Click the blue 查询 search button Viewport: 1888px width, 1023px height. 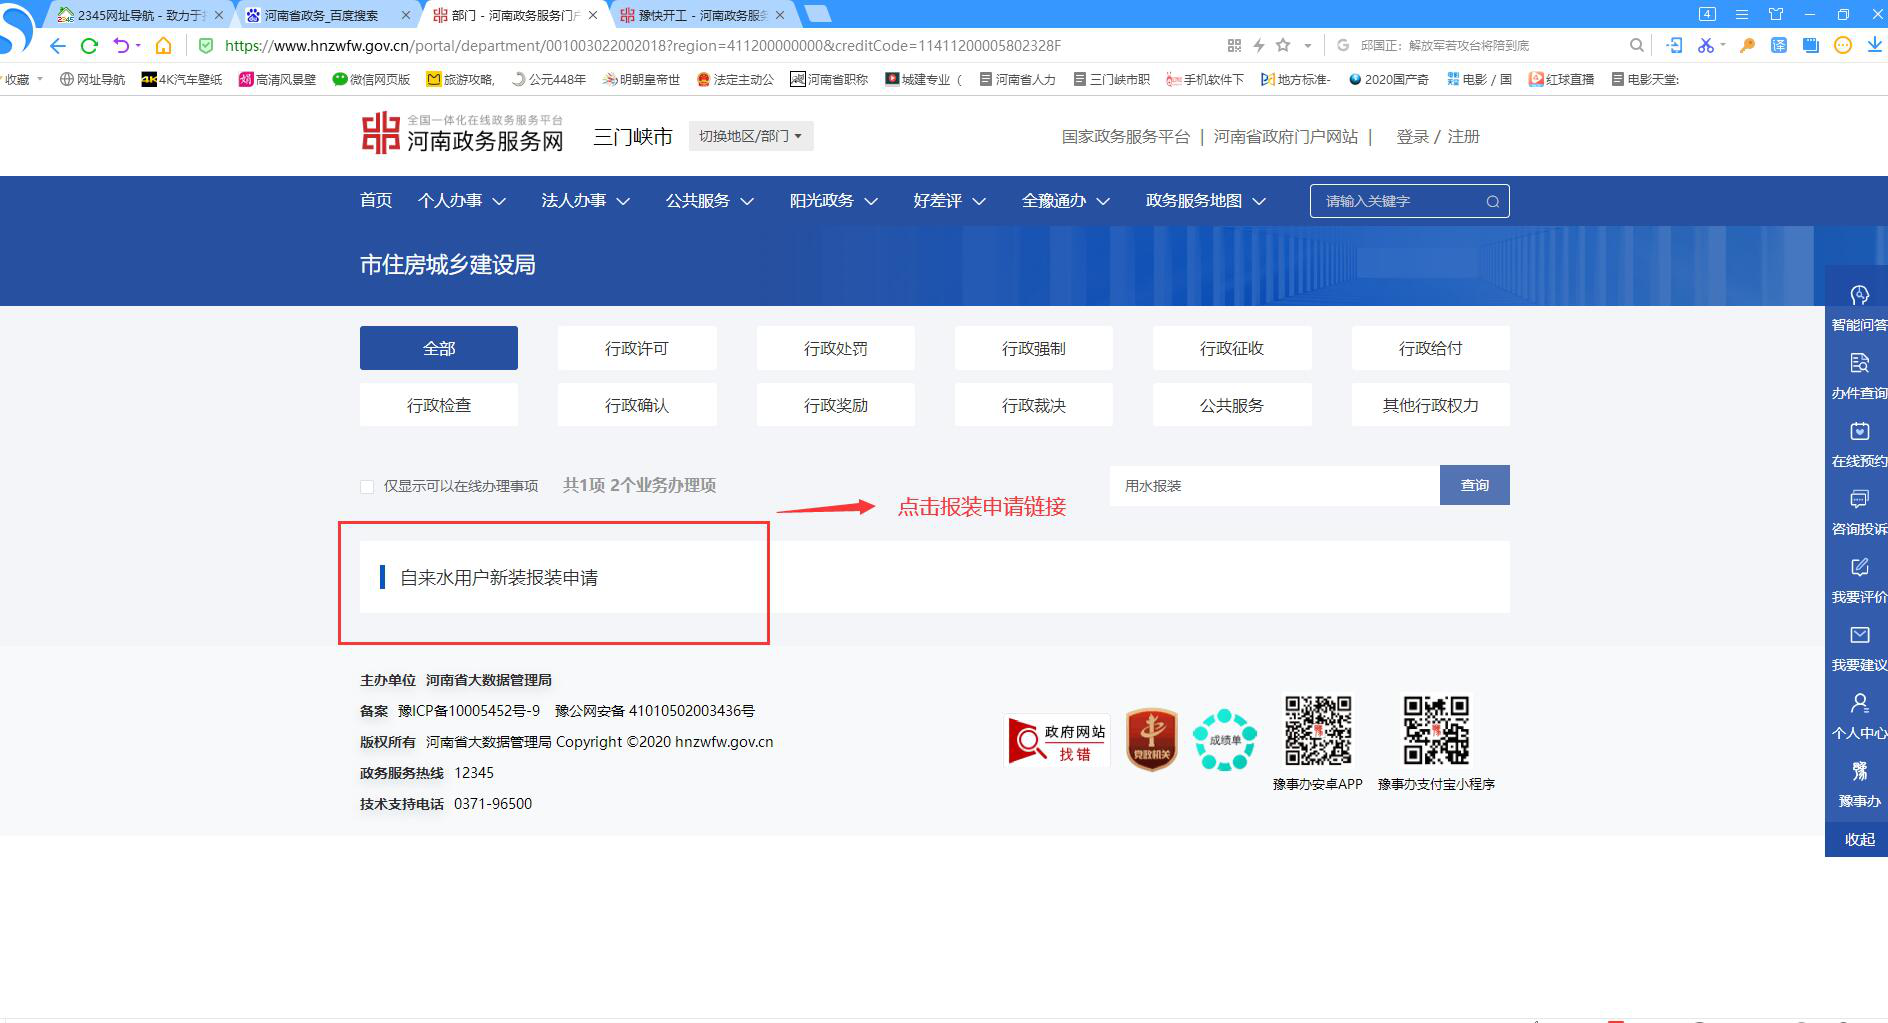pos(1474,485)
